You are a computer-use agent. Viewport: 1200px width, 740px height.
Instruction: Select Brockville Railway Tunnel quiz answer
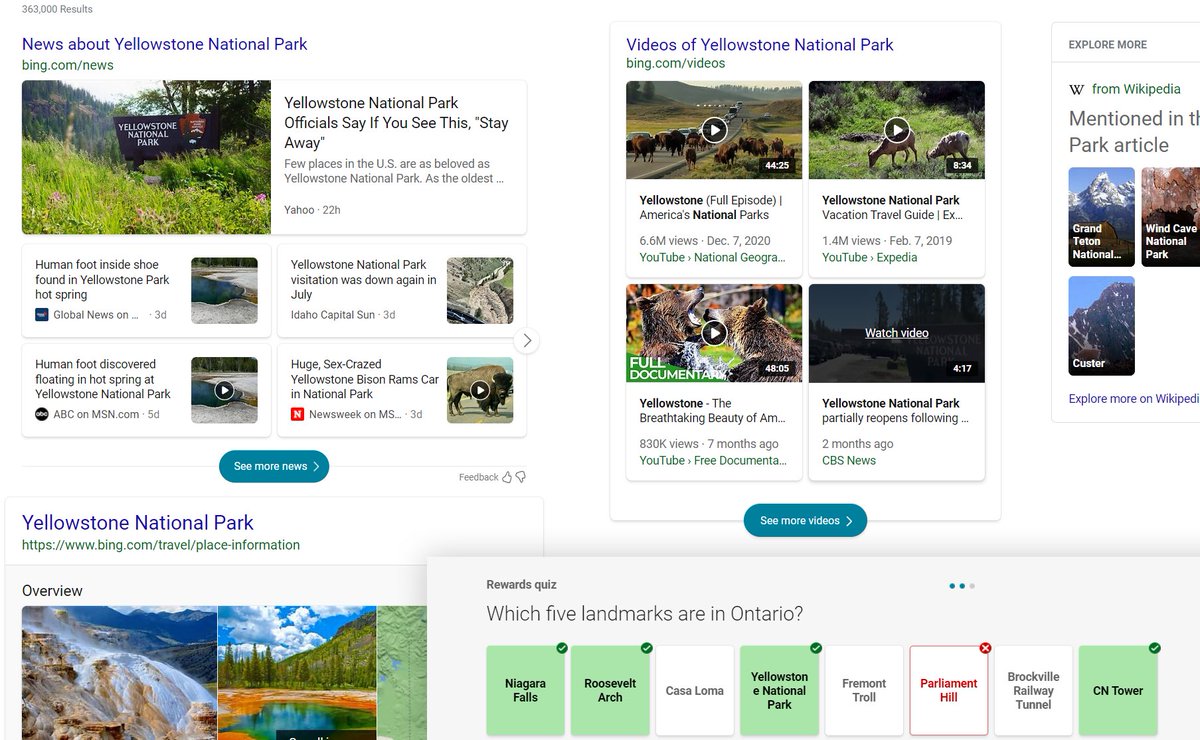click(x=1033, y=690)
